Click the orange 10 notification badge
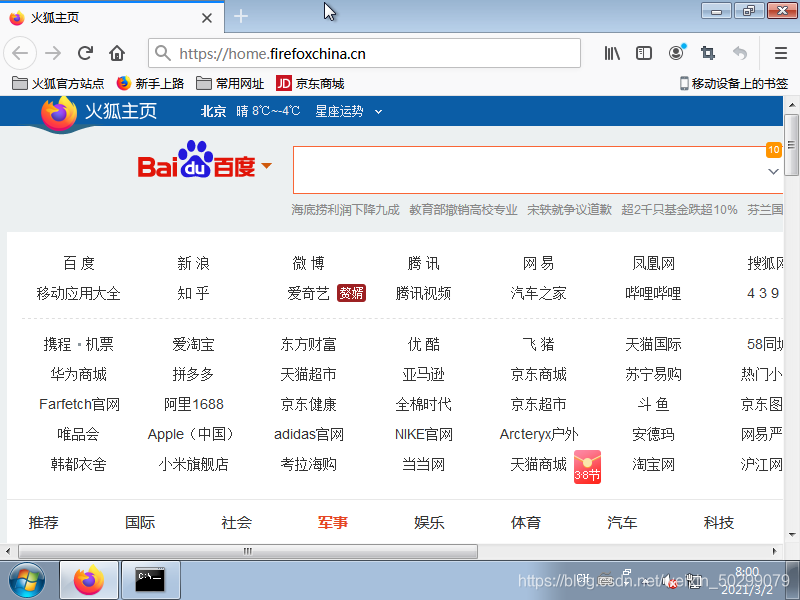Viewport: 800px width, 600px height. 773,149
